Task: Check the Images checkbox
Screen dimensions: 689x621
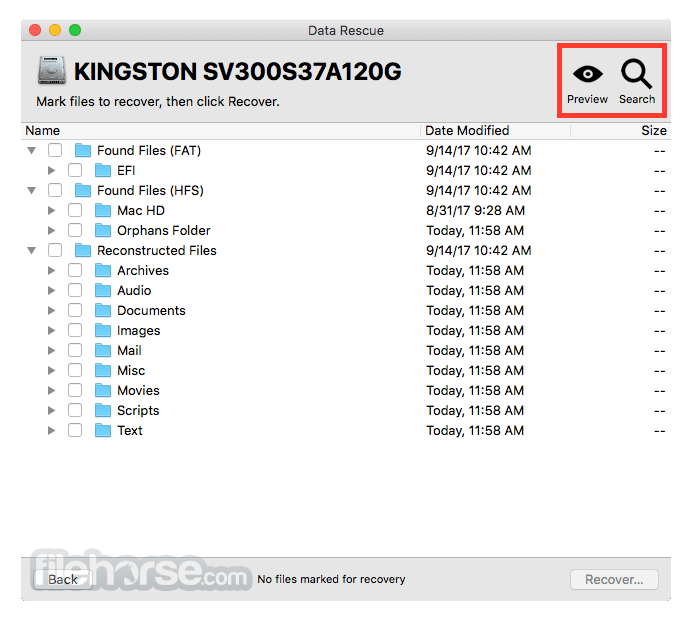Action: 75,330
